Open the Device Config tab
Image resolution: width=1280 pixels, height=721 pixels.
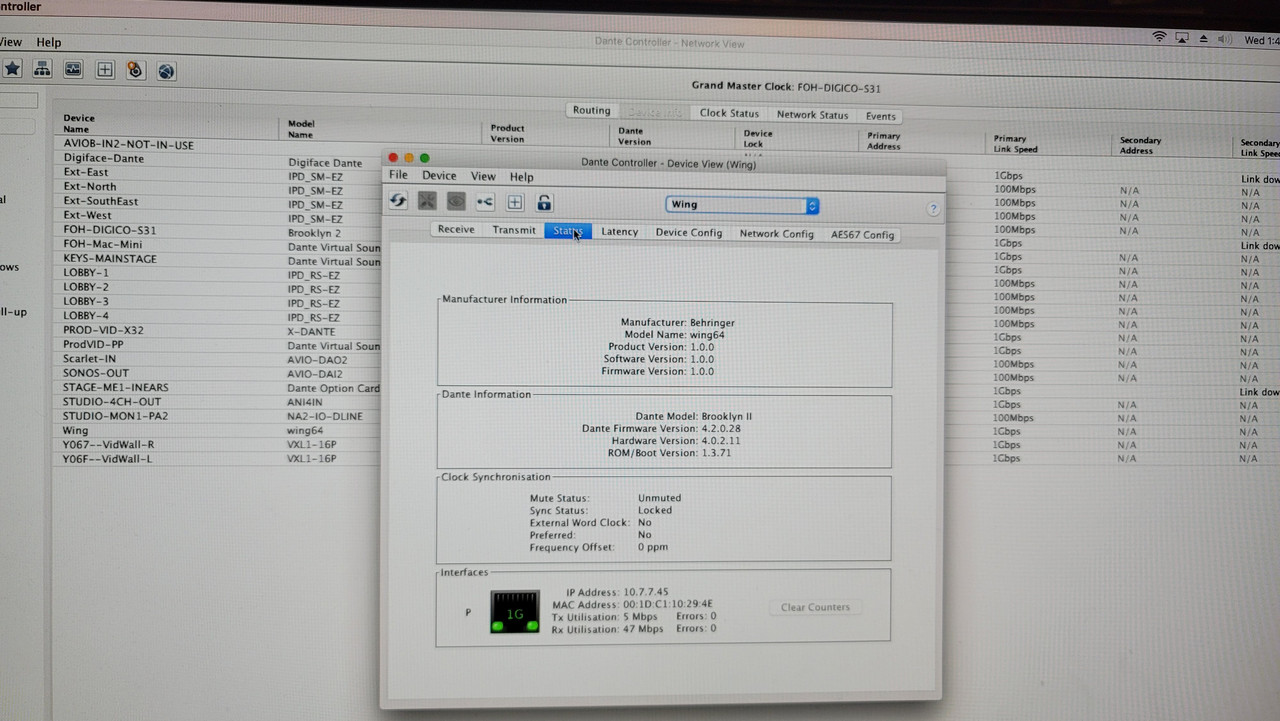[688, 233]
